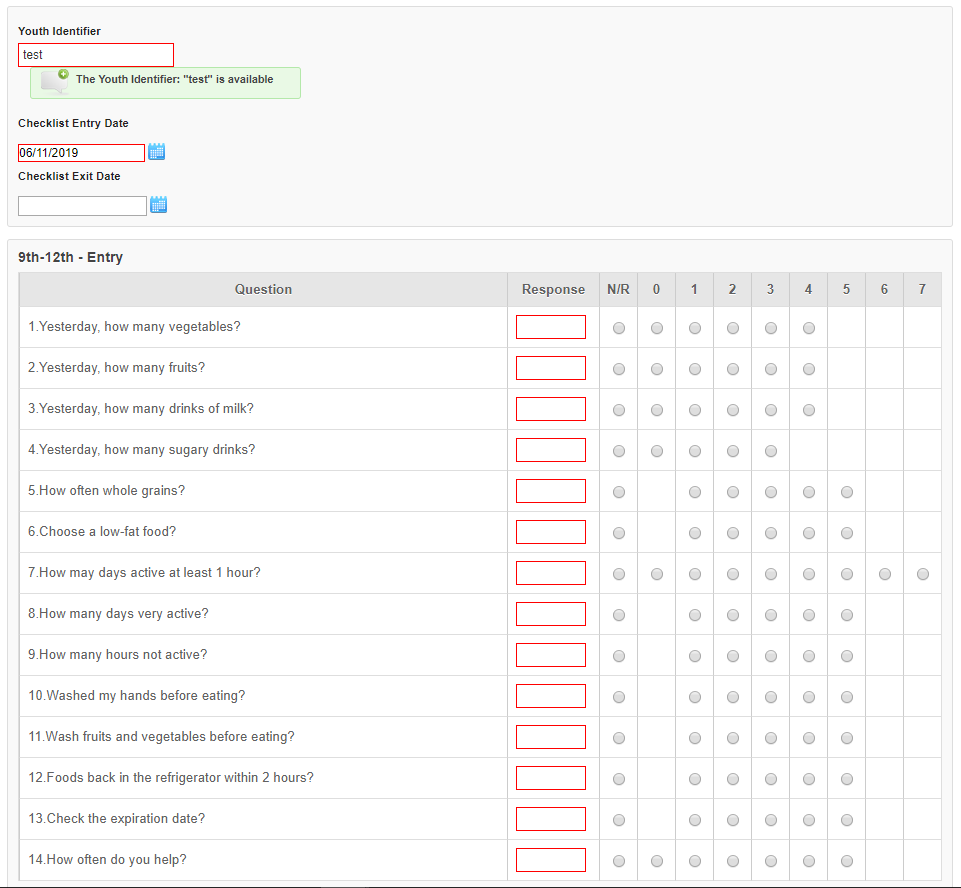
Task: Select N/R for vegetables question
Action: tap(619, 328)
